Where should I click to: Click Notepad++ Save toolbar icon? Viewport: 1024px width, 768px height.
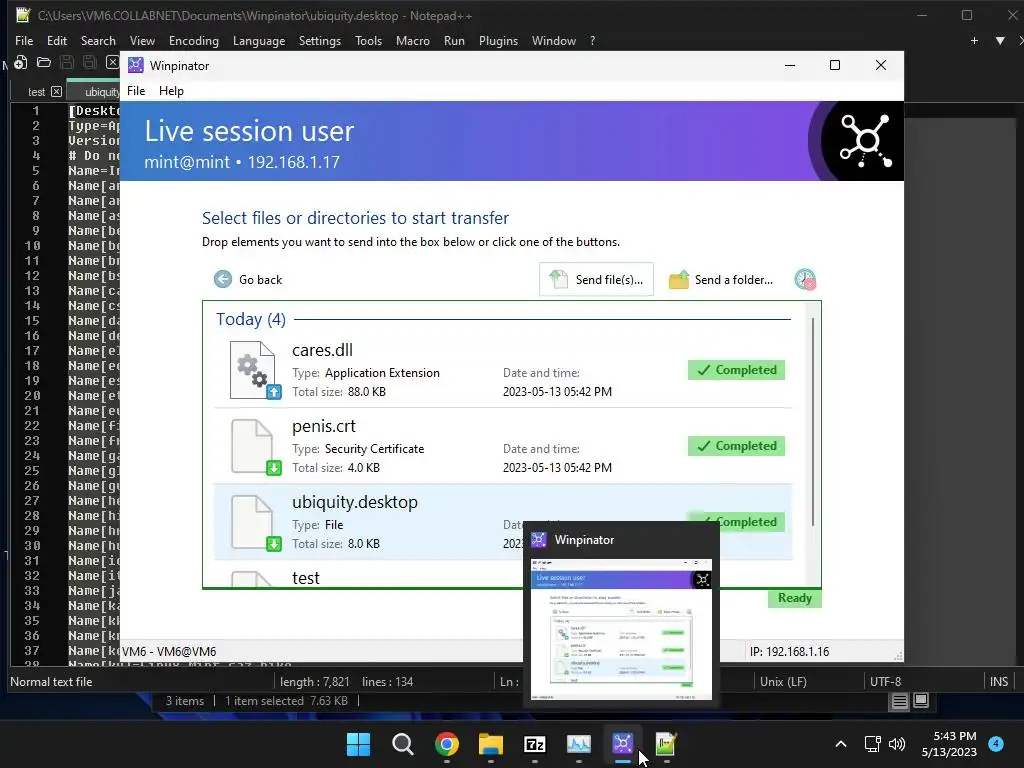[x=67, y=63]
